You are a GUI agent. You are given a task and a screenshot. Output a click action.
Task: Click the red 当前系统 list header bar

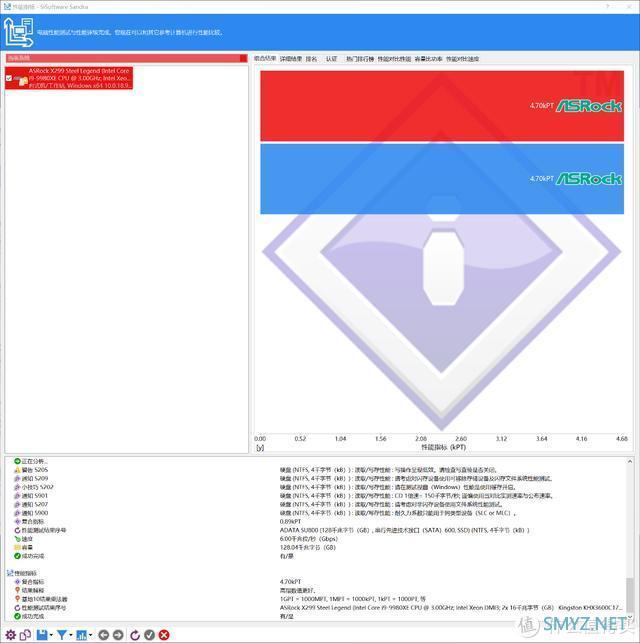[127, 58]
